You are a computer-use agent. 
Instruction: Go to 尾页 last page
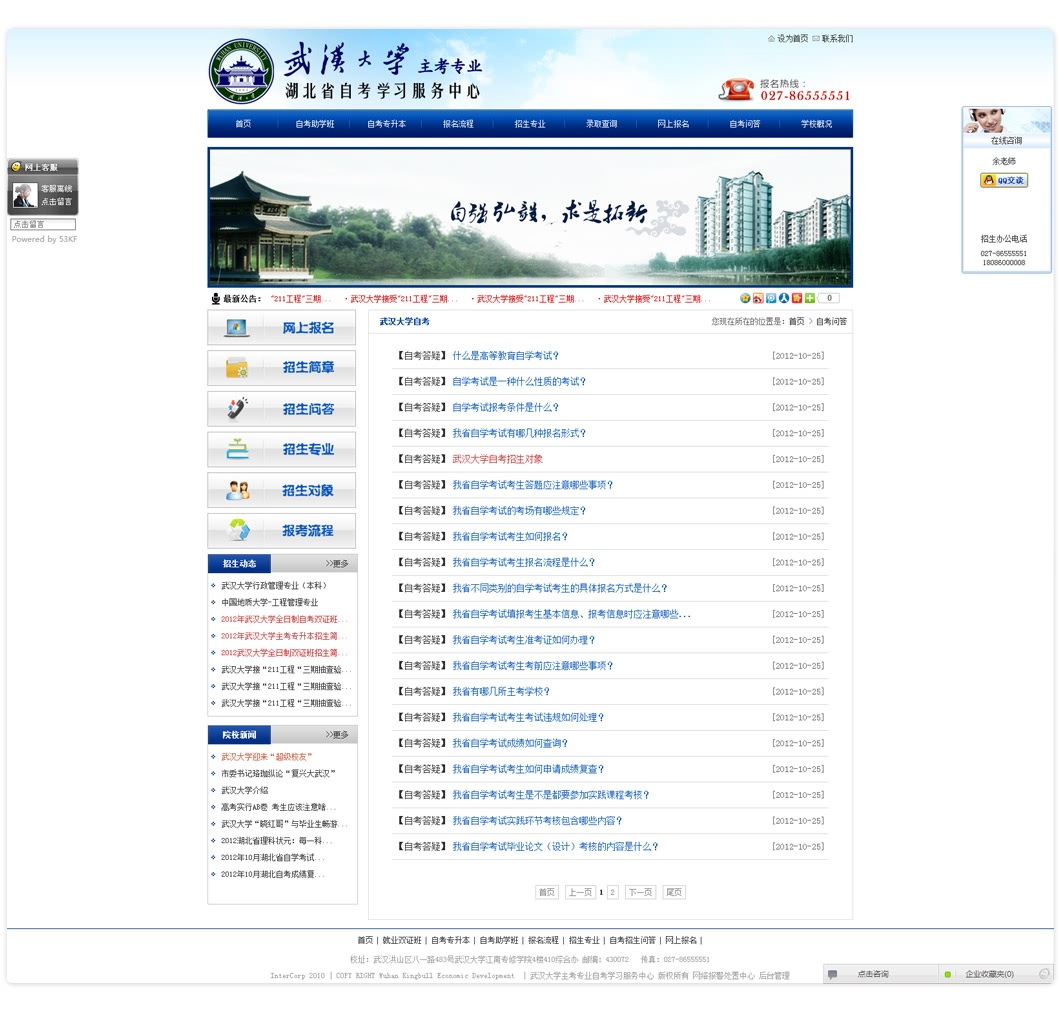pyautogui.click(x=674, y=892)
